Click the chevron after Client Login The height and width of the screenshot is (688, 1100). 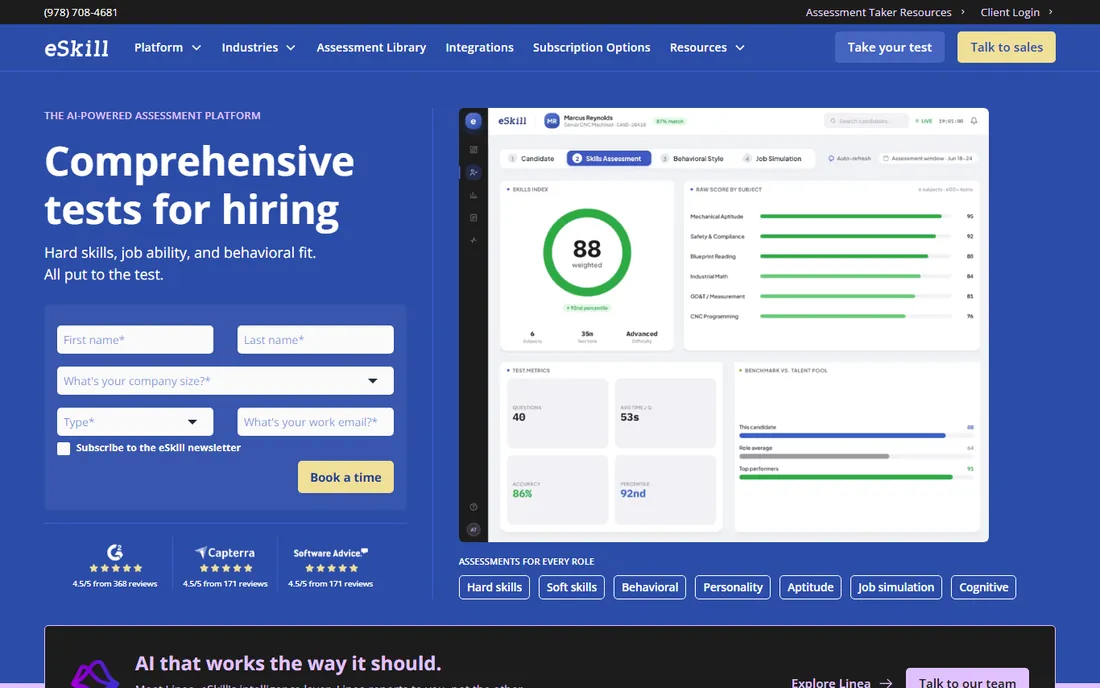(x=1050, y=12)
